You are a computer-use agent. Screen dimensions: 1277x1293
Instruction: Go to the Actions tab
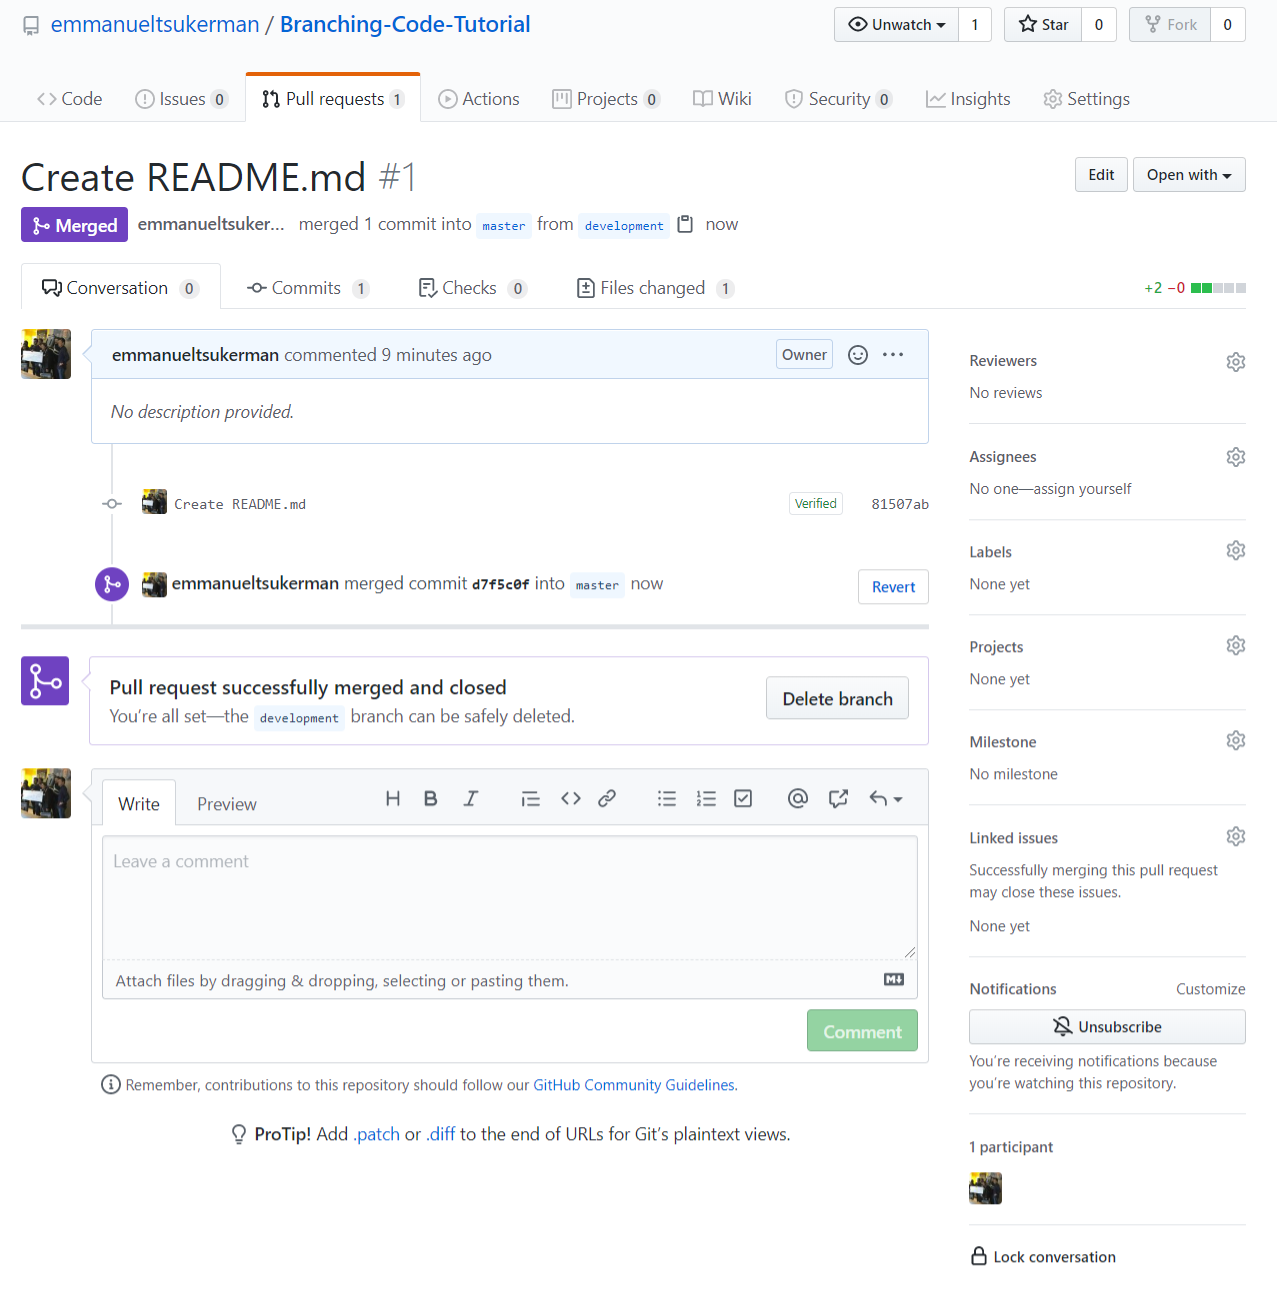(479, 99)
